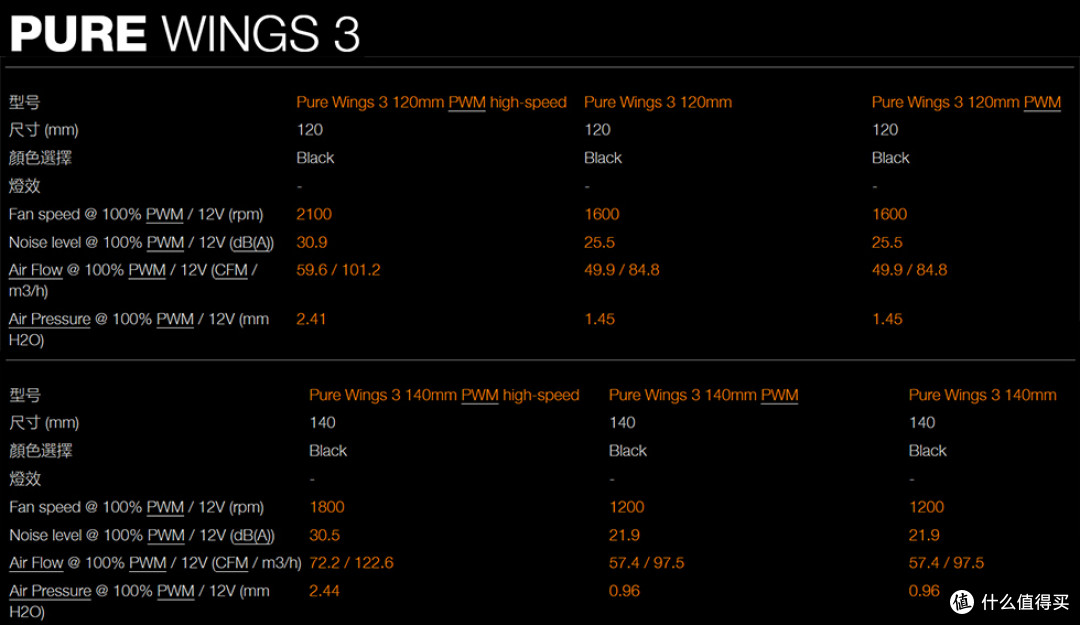The image size is (1080, 625).
Task: Click the 2.41 air pressure value
Action: pos(311,319)
